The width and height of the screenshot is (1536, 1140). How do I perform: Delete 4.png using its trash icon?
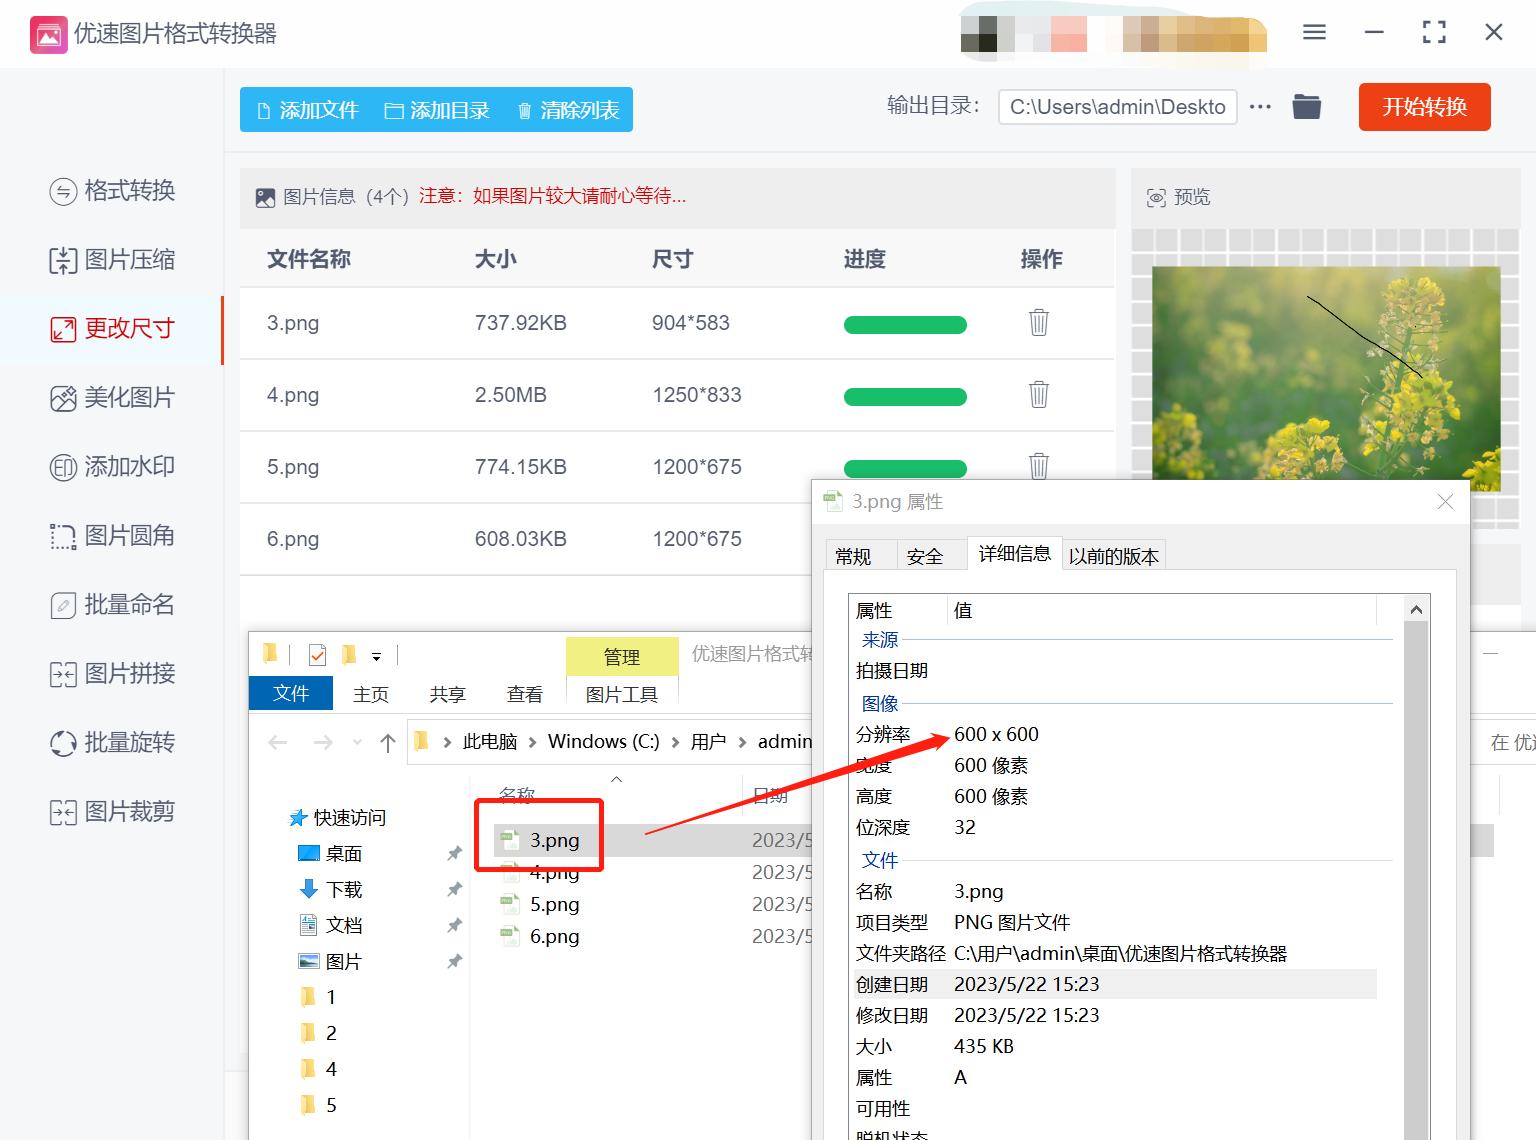tap(1038, 395)
